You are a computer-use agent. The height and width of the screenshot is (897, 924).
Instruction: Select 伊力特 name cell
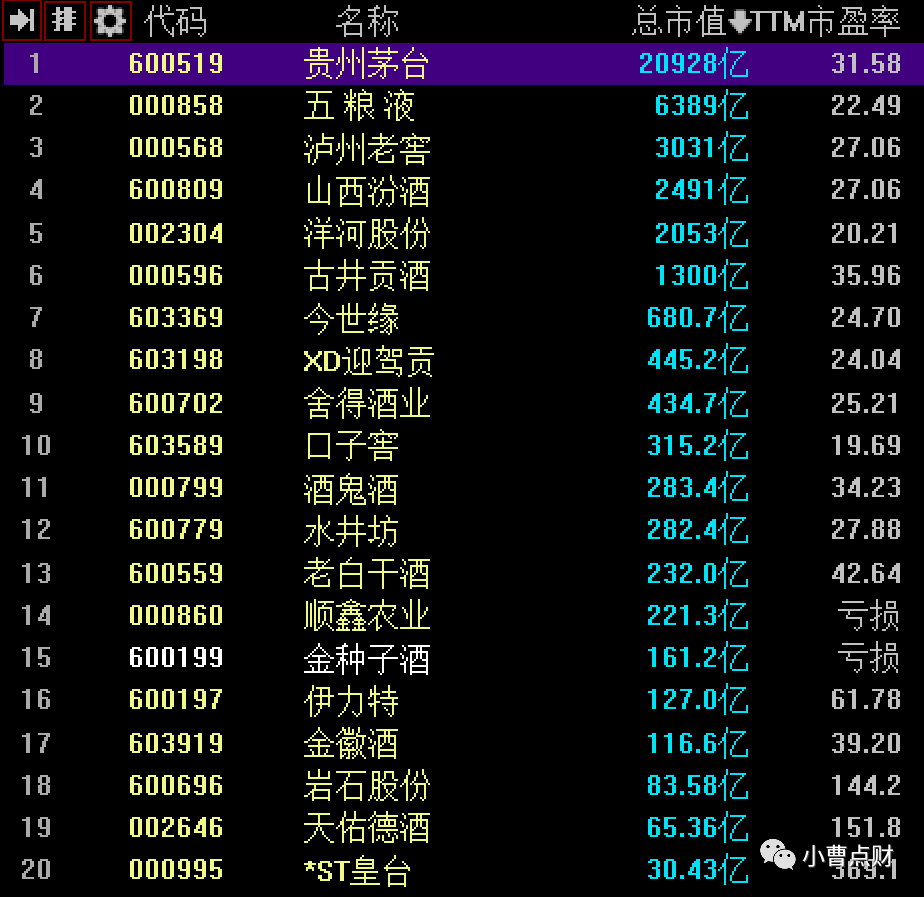click(351, 700)
